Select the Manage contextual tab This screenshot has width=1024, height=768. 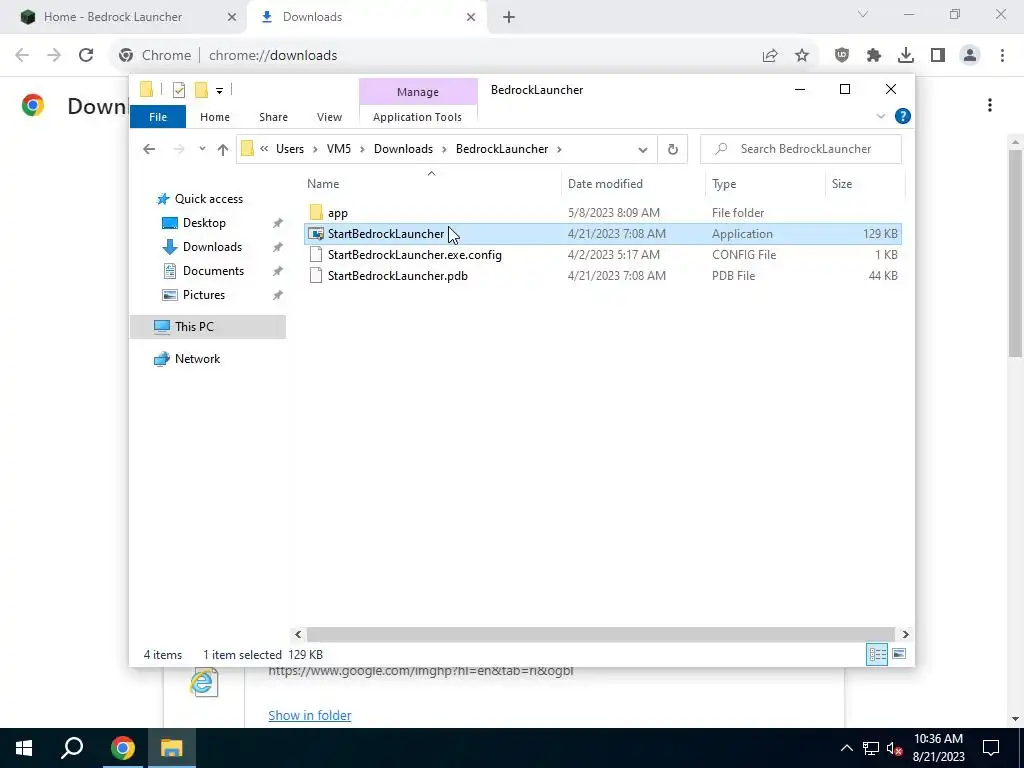418,92
